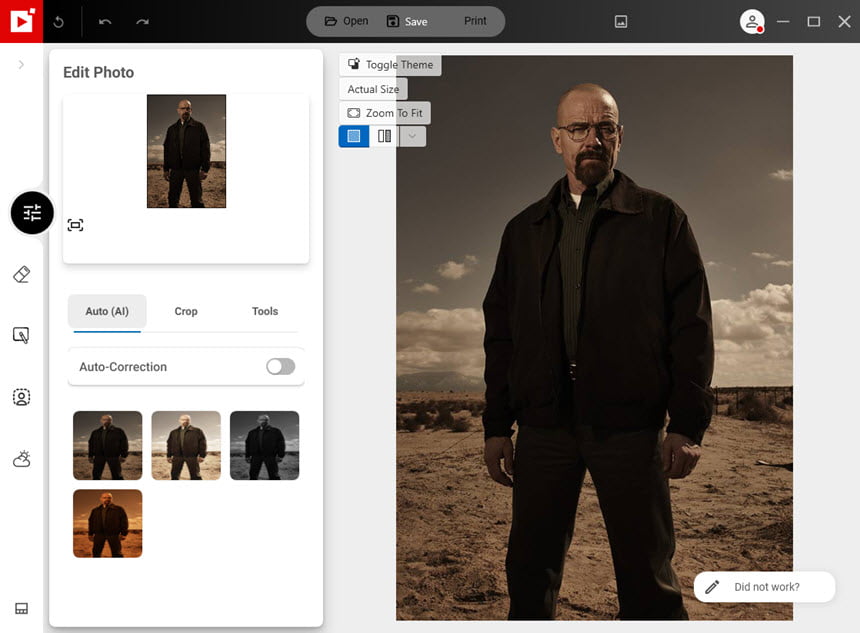The width and height of the screenshot is (860, 633).
Task: Open the user account profile icon
Action: [x=752, y=22]
